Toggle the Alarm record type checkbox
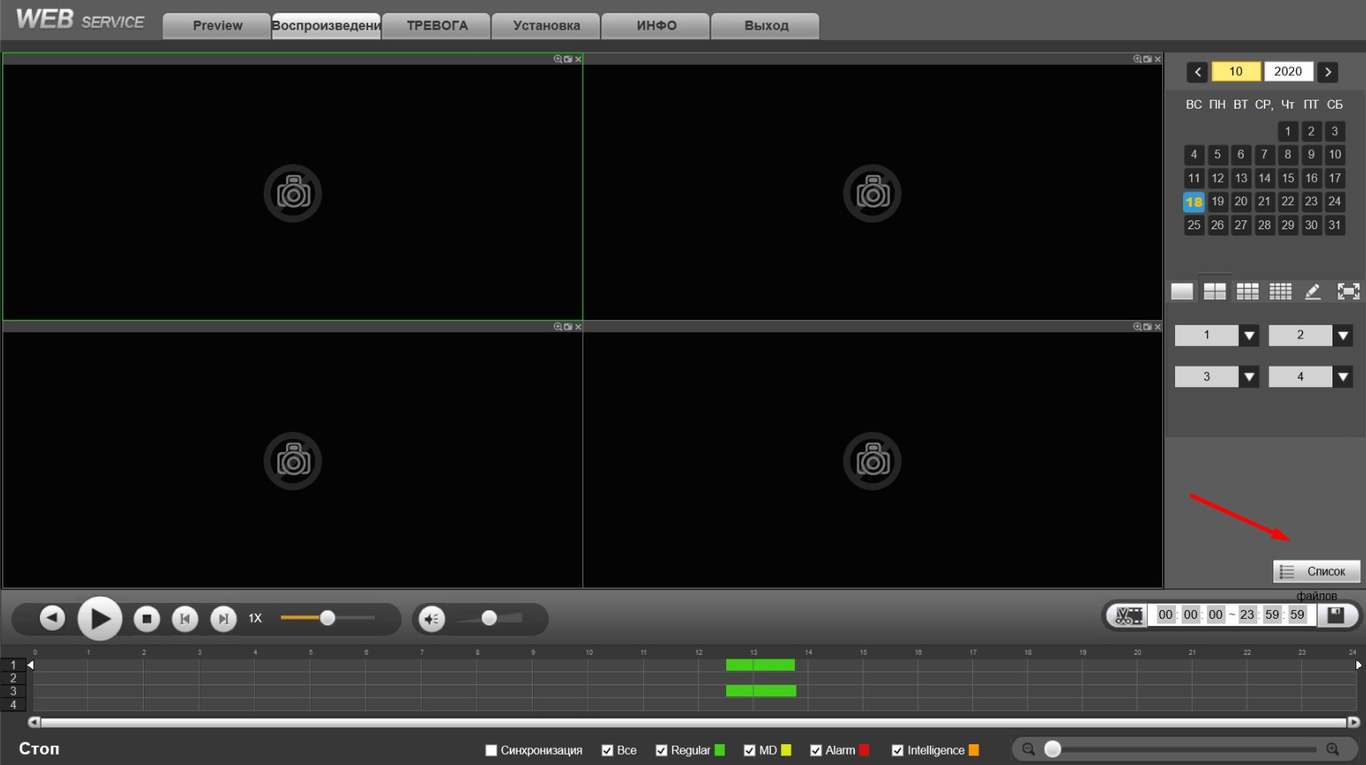 [816, 750]
